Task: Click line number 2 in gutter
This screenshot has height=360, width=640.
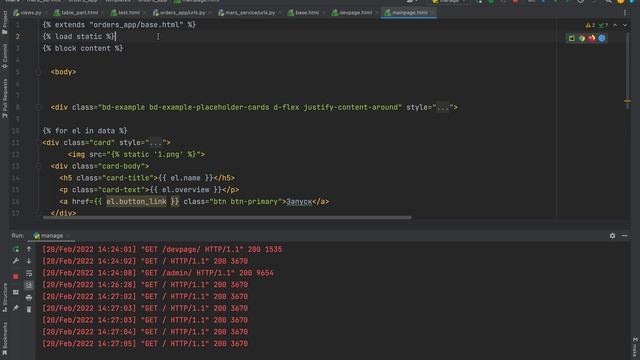Action: [17, 37]
